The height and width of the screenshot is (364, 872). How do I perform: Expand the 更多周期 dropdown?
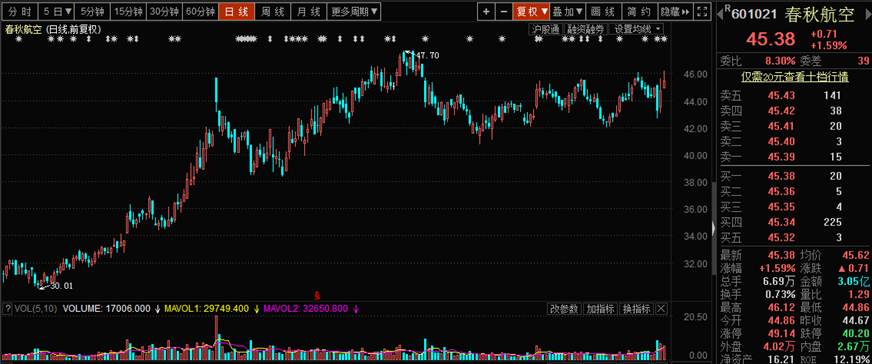[354, 11]
